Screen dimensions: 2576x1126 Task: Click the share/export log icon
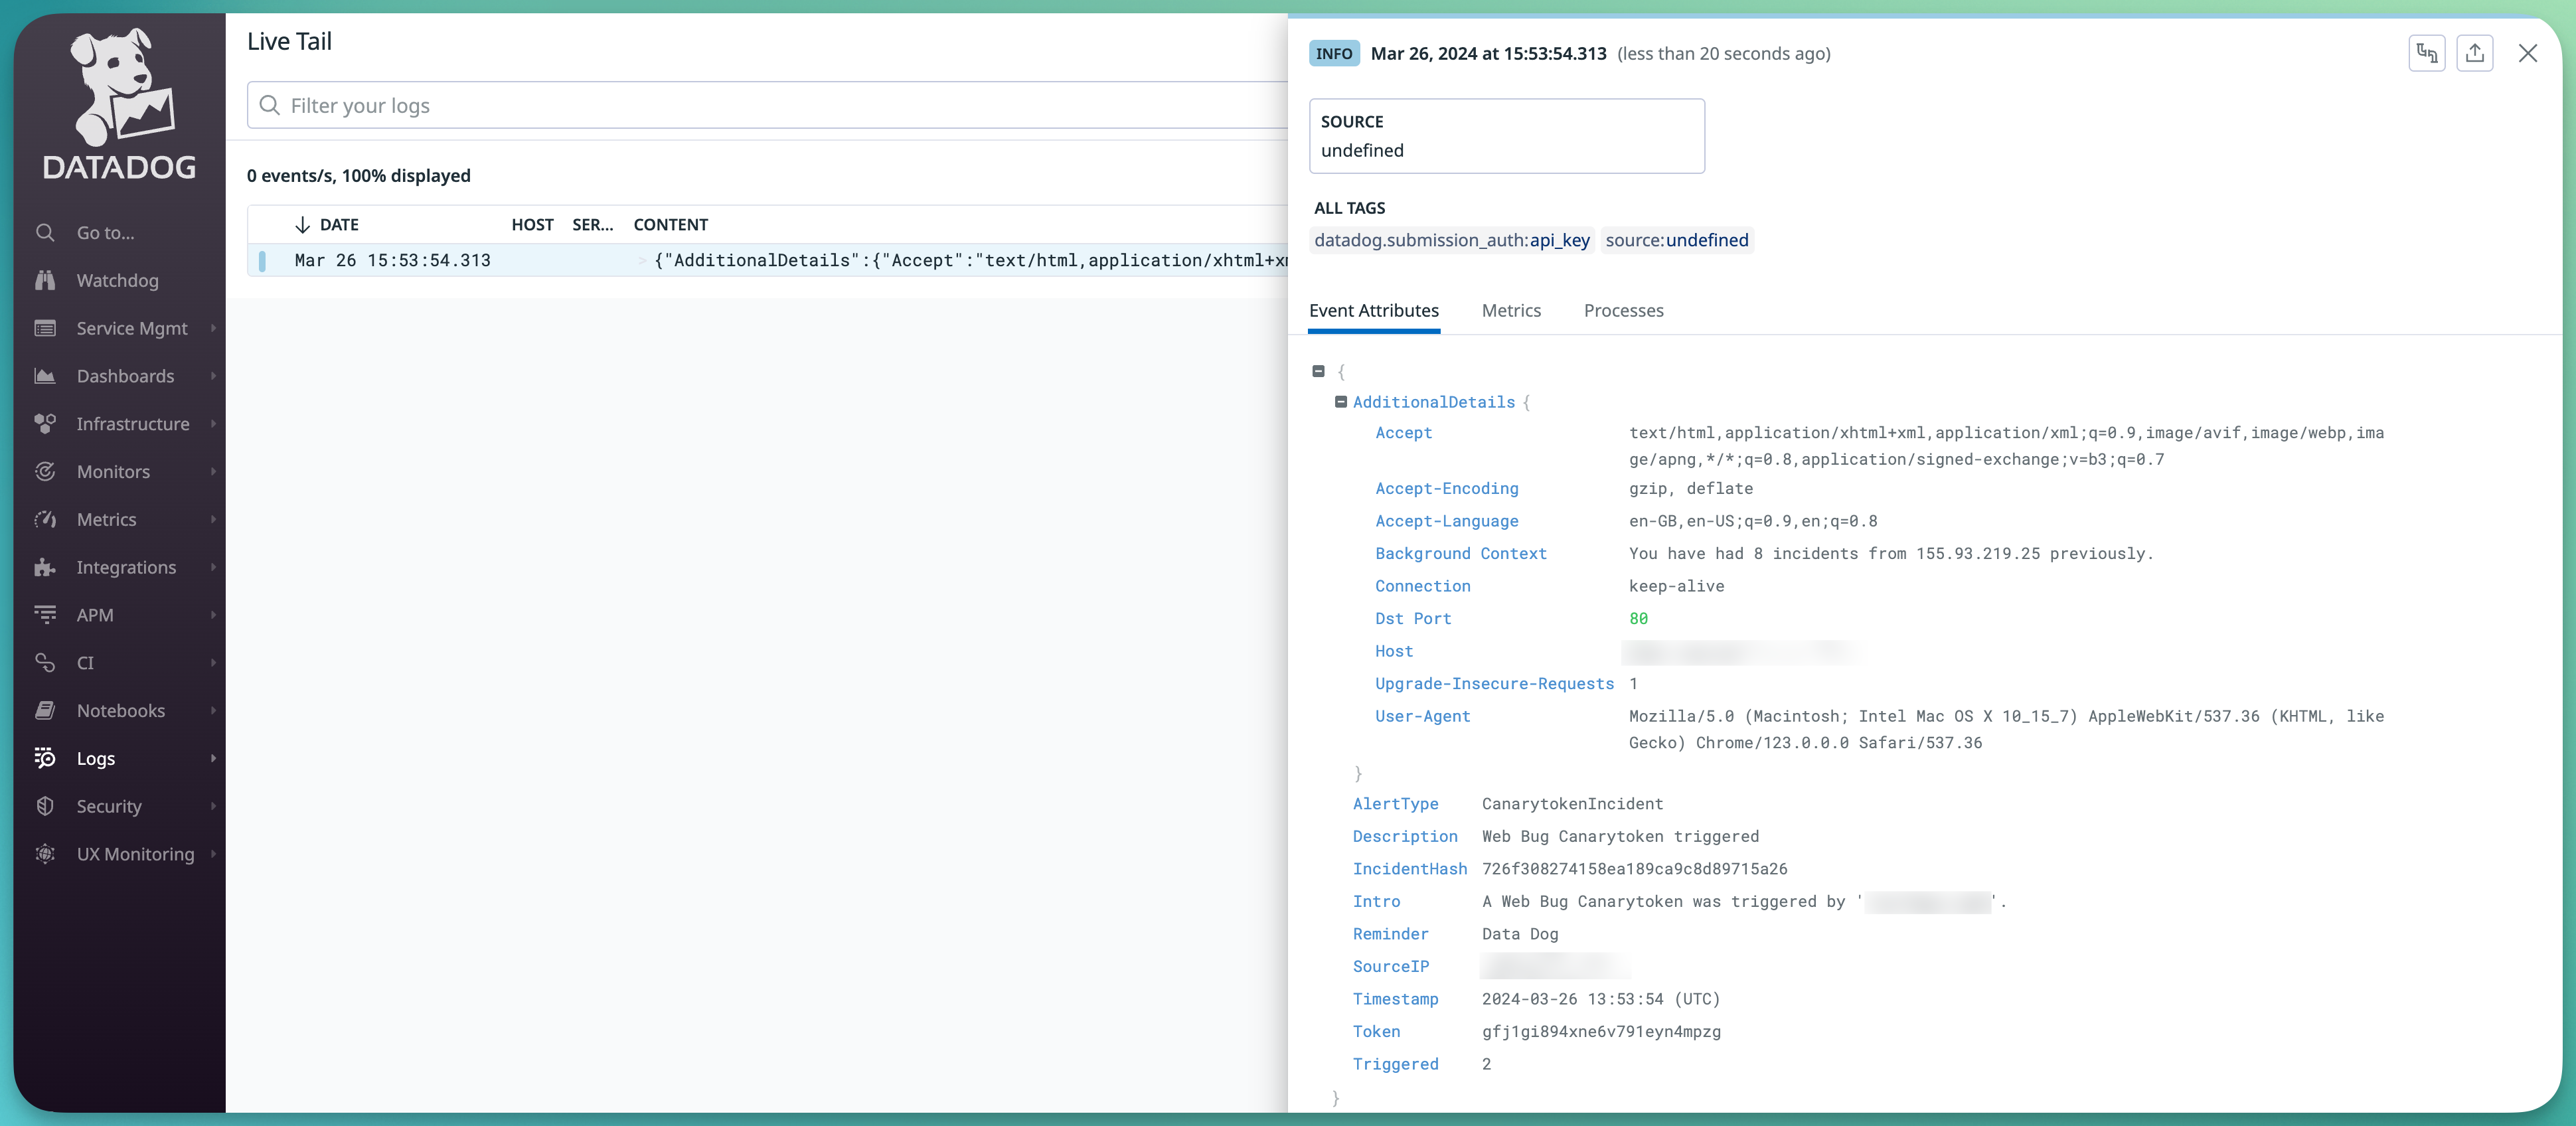2474,53
